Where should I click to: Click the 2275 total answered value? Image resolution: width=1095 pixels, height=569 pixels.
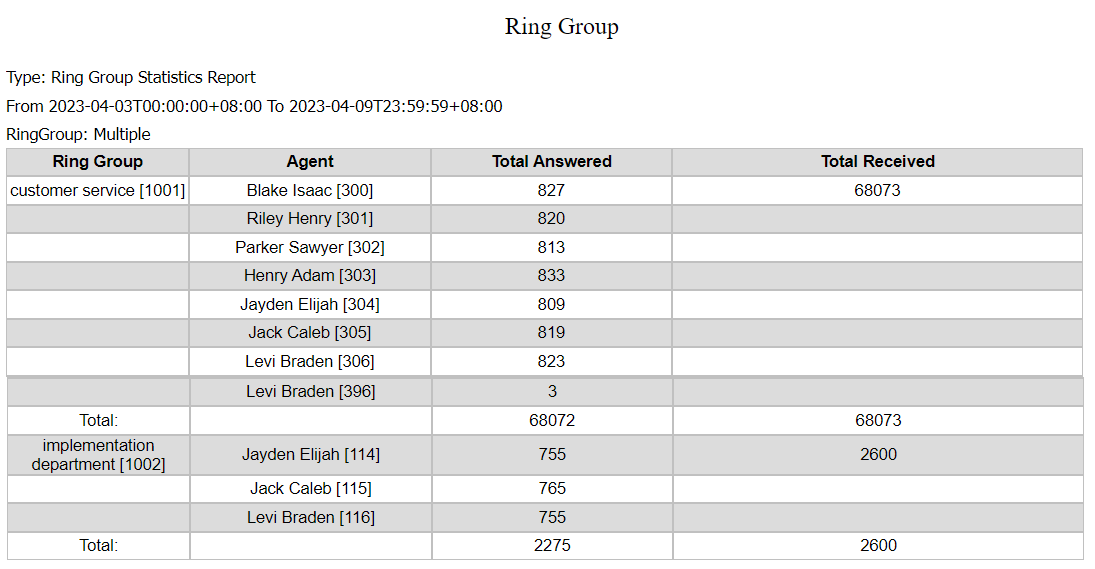551,546
